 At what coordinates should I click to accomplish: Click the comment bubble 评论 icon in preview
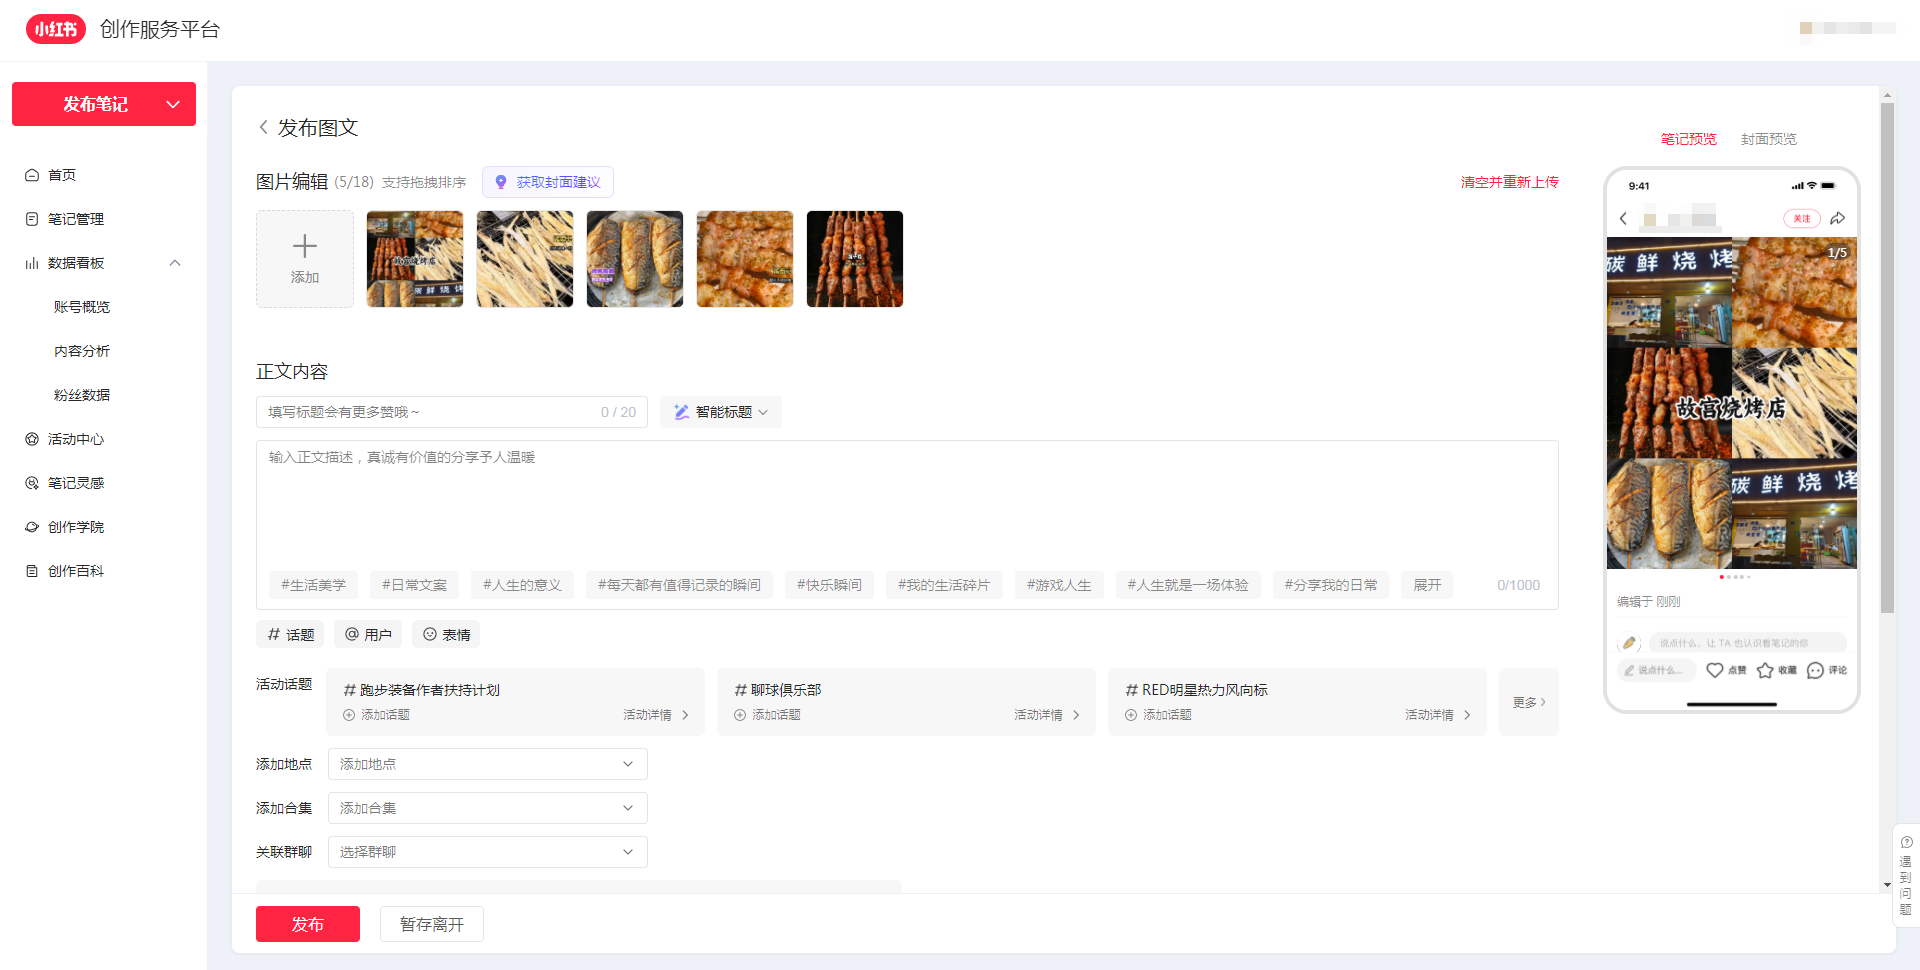(x=1816, y=670)
